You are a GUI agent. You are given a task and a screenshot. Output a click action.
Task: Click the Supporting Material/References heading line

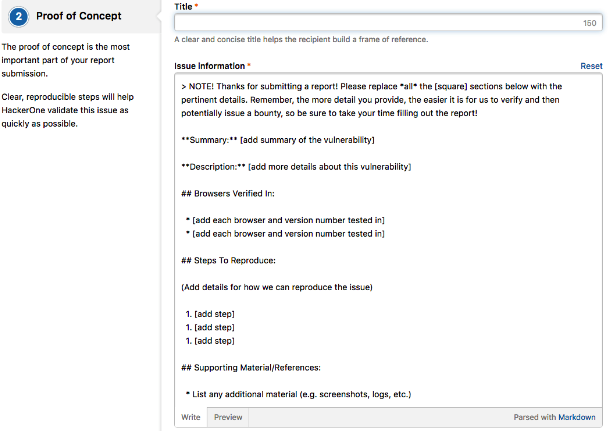(x=261, y=369)
